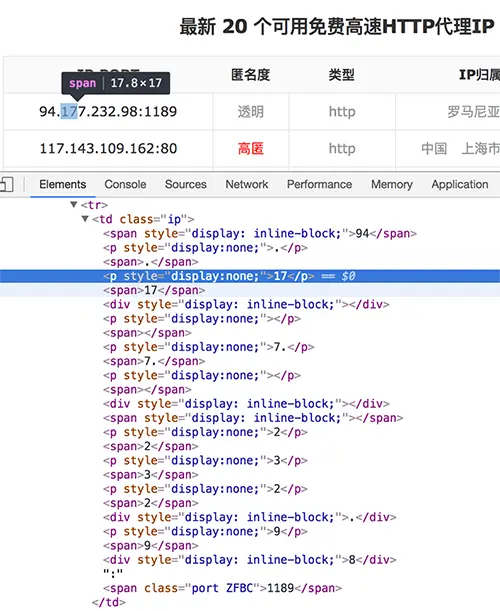This screenshot has height=611, width=500.
Task: Toggle device toolbar icon in DevTools
Action: coord(6,184)
